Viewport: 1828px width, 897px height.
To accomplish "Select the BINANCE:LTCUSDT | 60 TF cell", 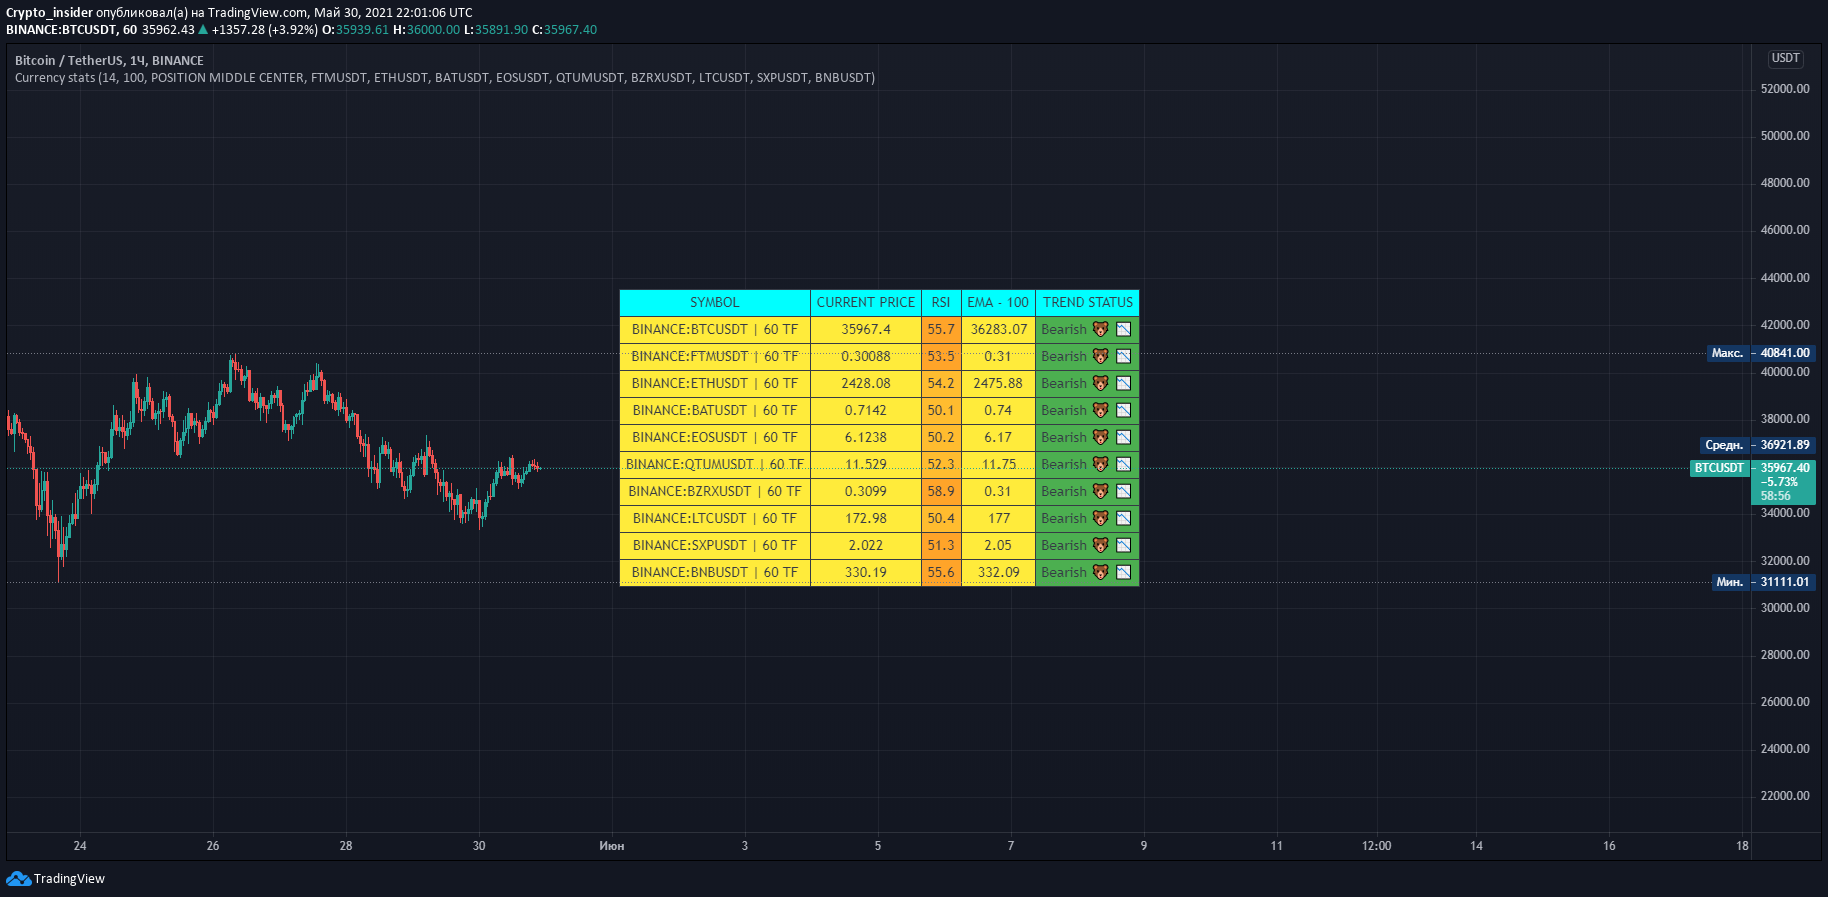I will pos(715,518).
